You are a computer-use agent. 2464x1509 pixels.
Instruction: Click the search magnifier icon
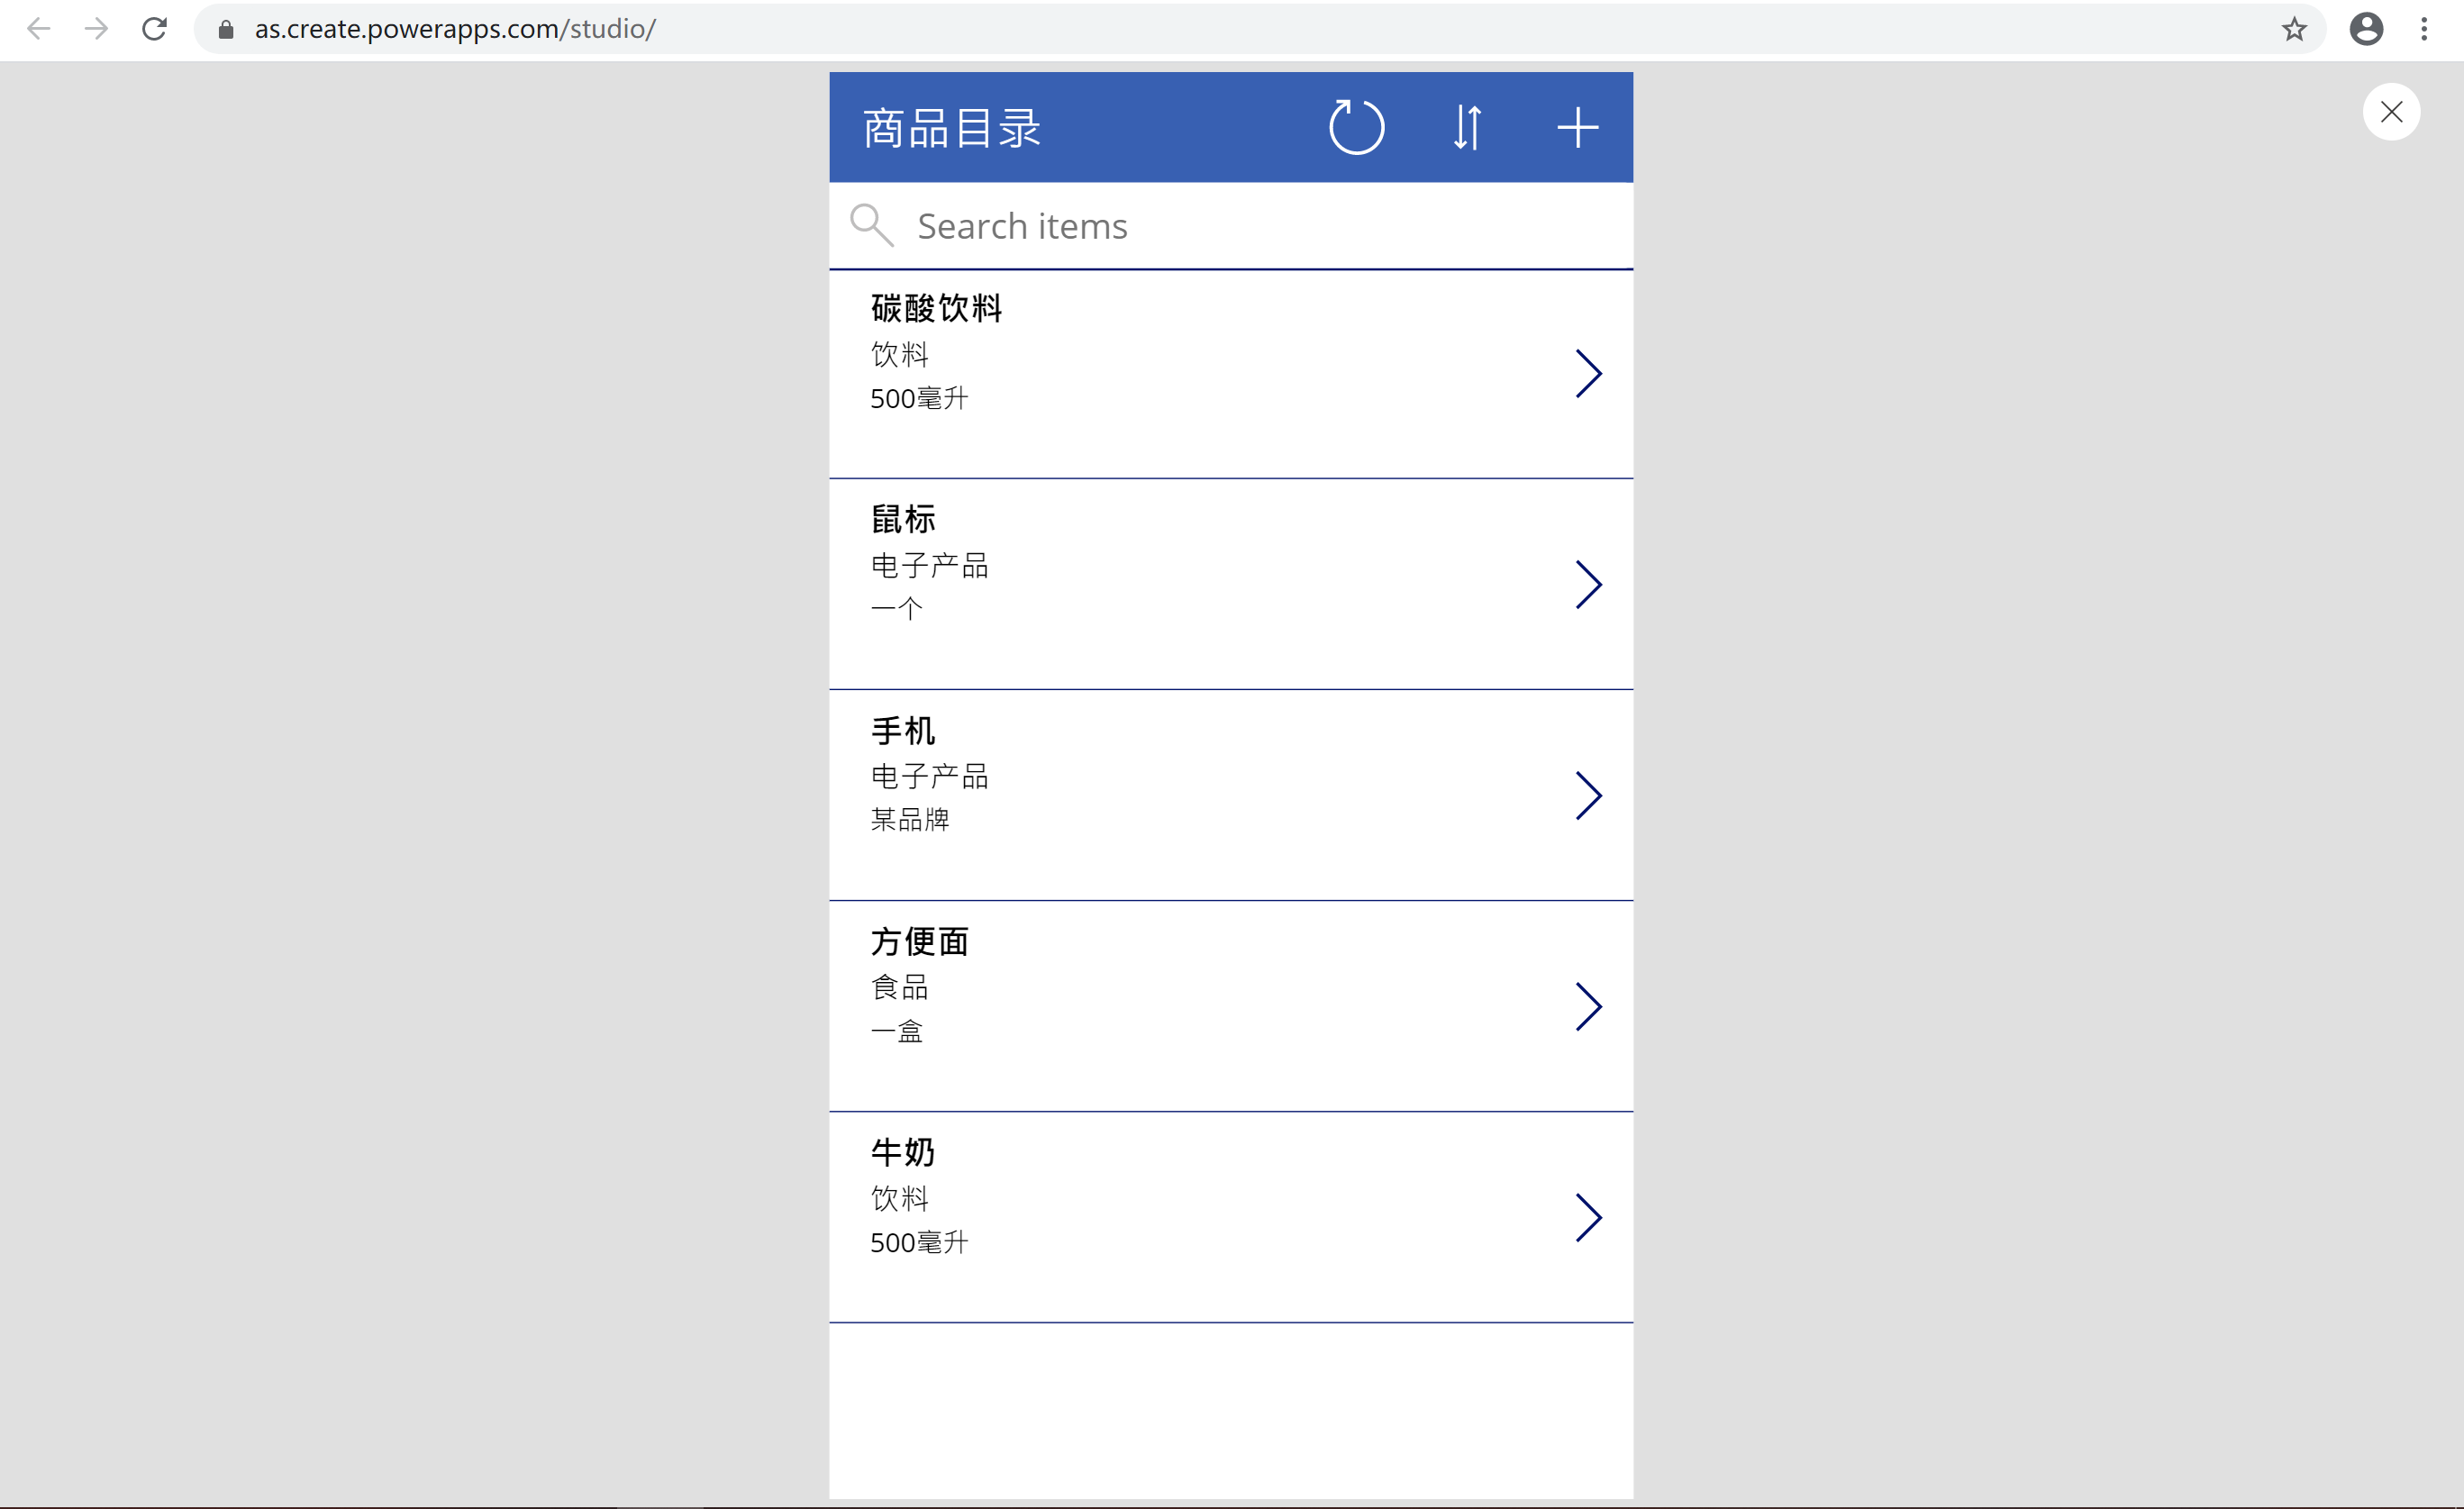pos(871,225)
